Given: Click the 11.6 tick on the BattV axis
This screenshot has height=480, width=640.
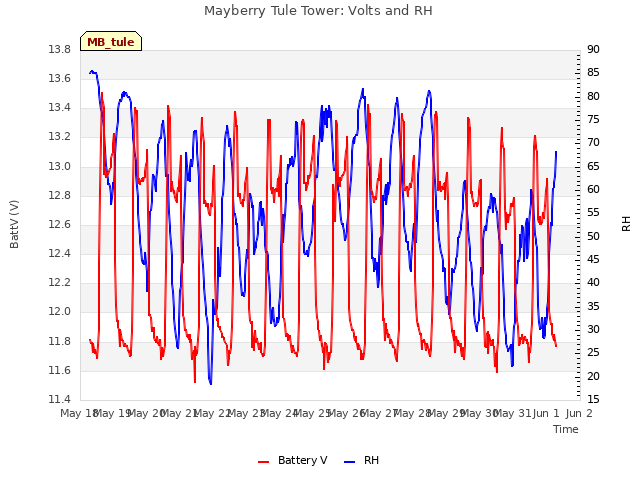Looking at the screenshot, I should (x=60, y=371).
